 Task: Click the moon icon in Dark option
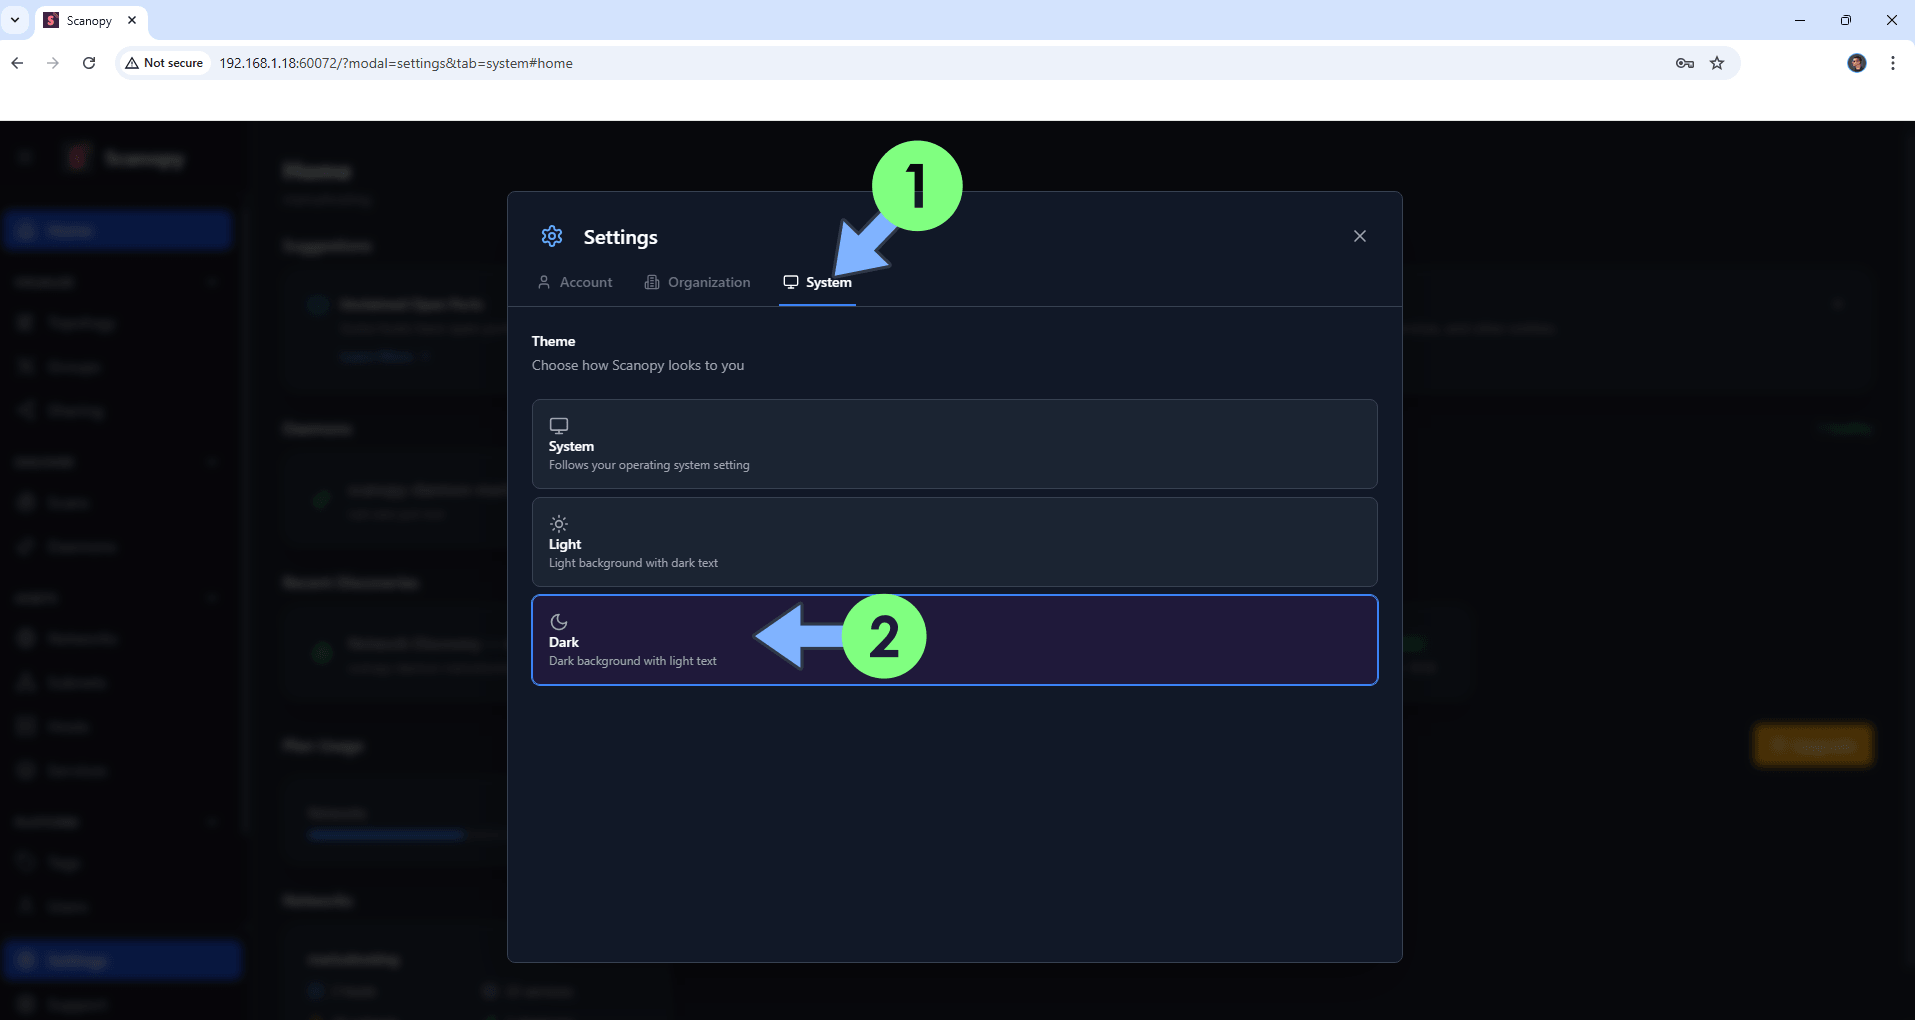click(x=559, y=621)
